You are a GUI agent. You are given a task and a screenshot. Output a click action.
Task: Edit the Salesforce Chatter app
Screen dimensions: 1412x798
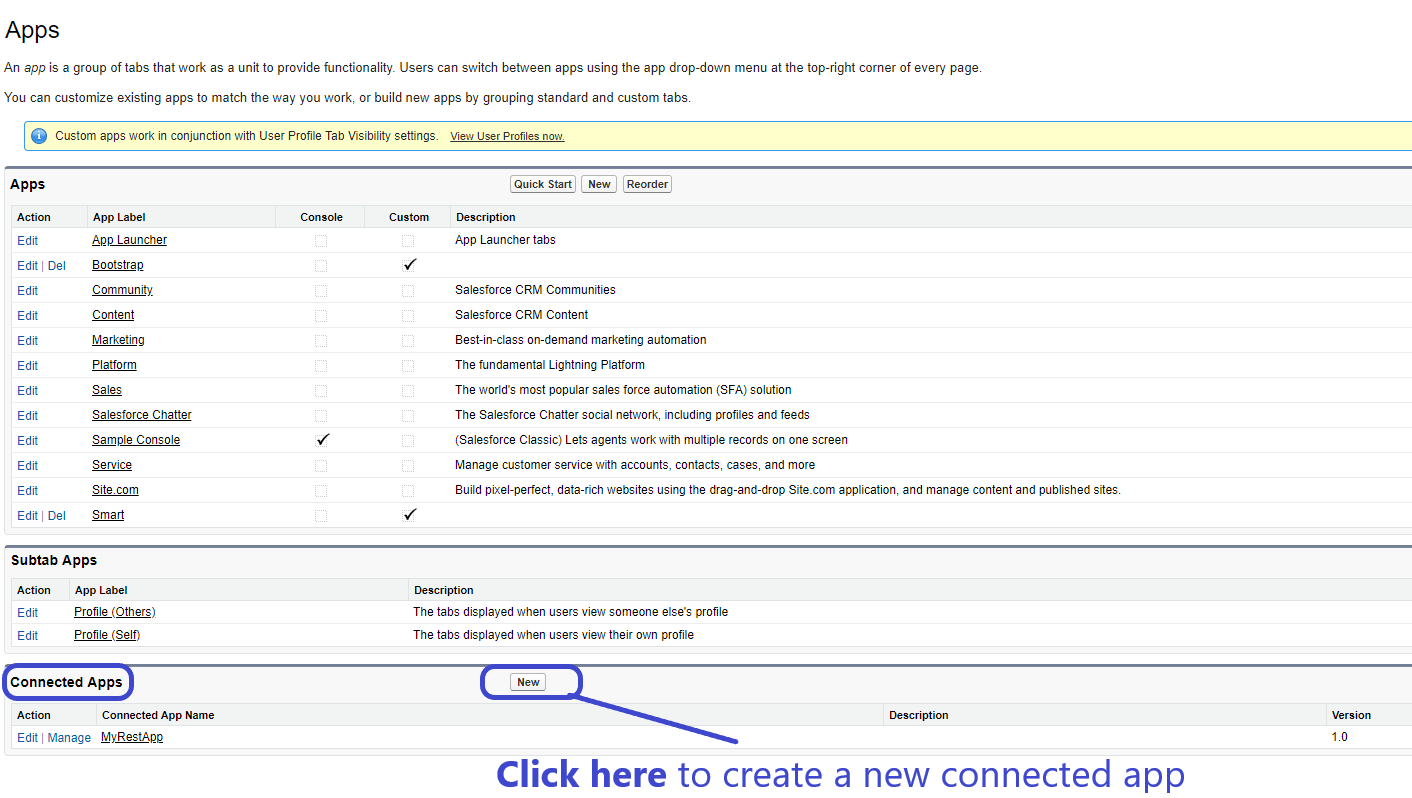click(x=27, y=415)
